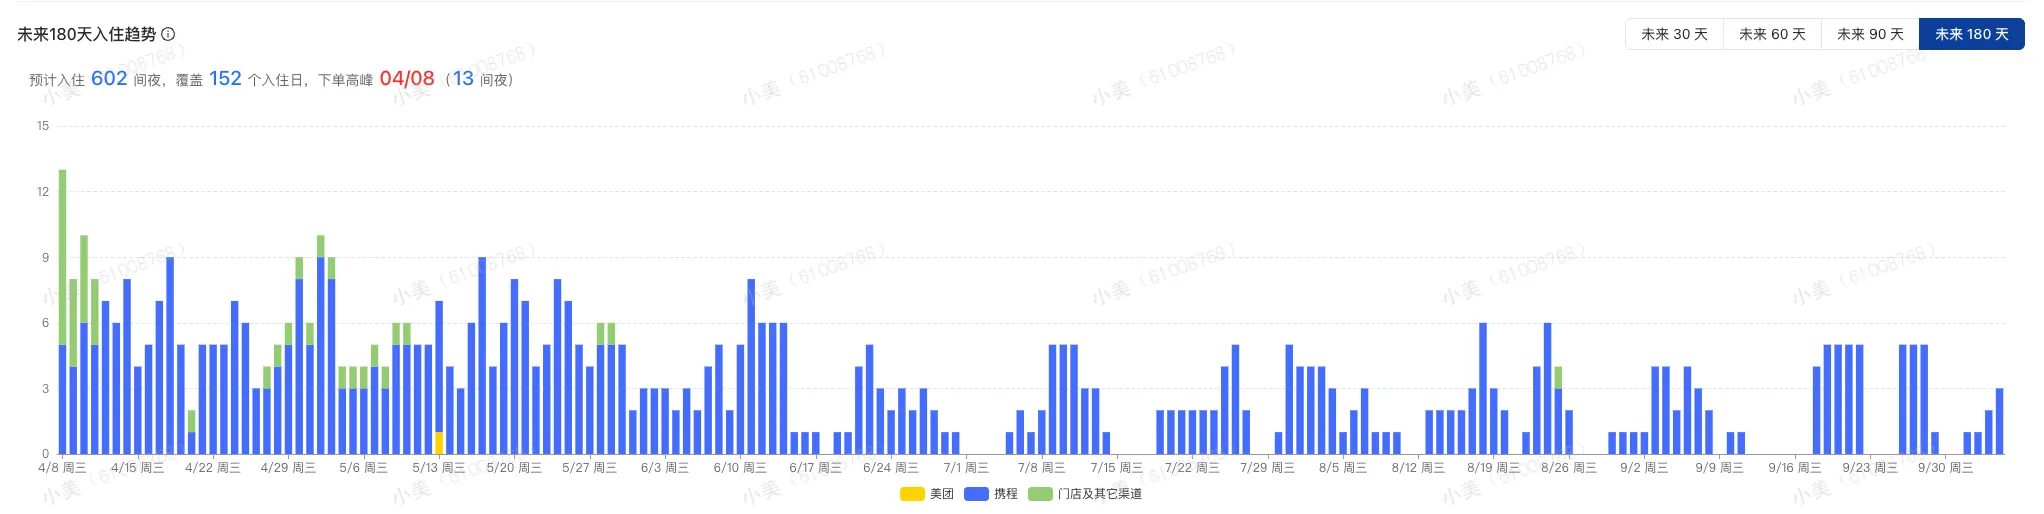The image size is (2044, 514).
Task: Click the tall green segment of the first bar
Action: [x=63, y=257]
